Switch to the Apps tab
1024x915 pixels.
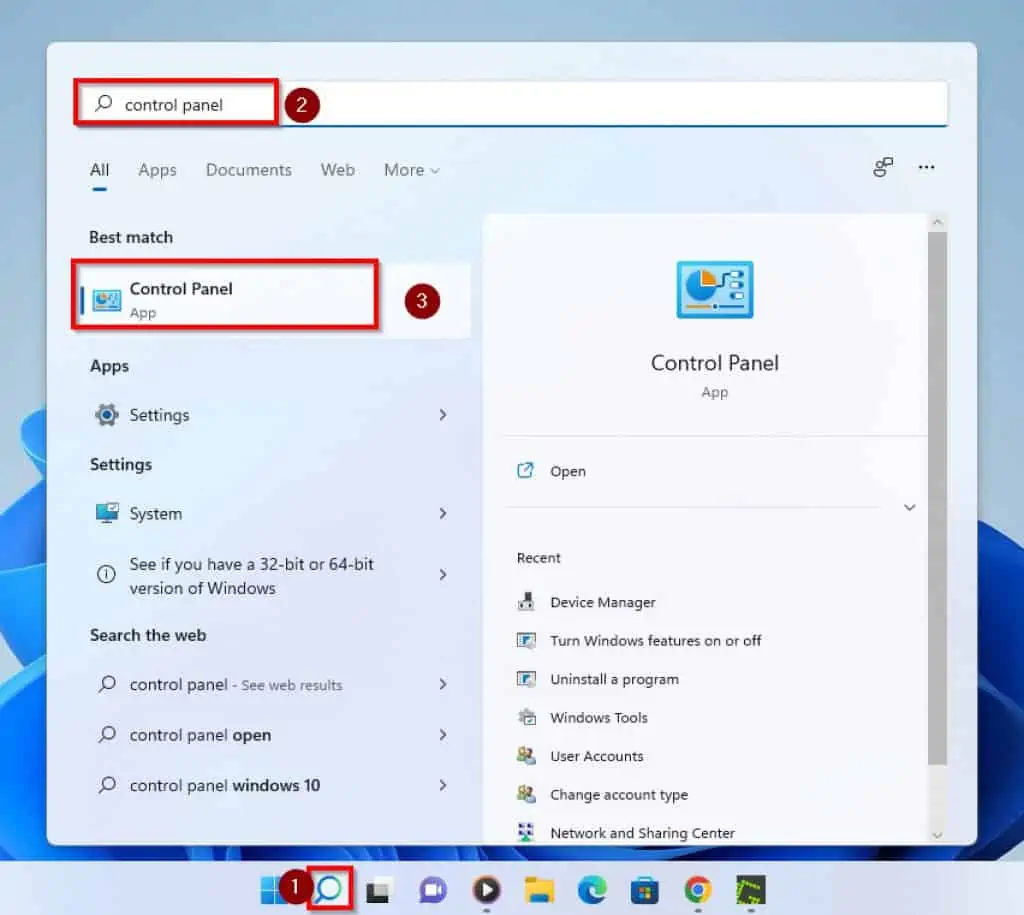click(x=157, y=170)
